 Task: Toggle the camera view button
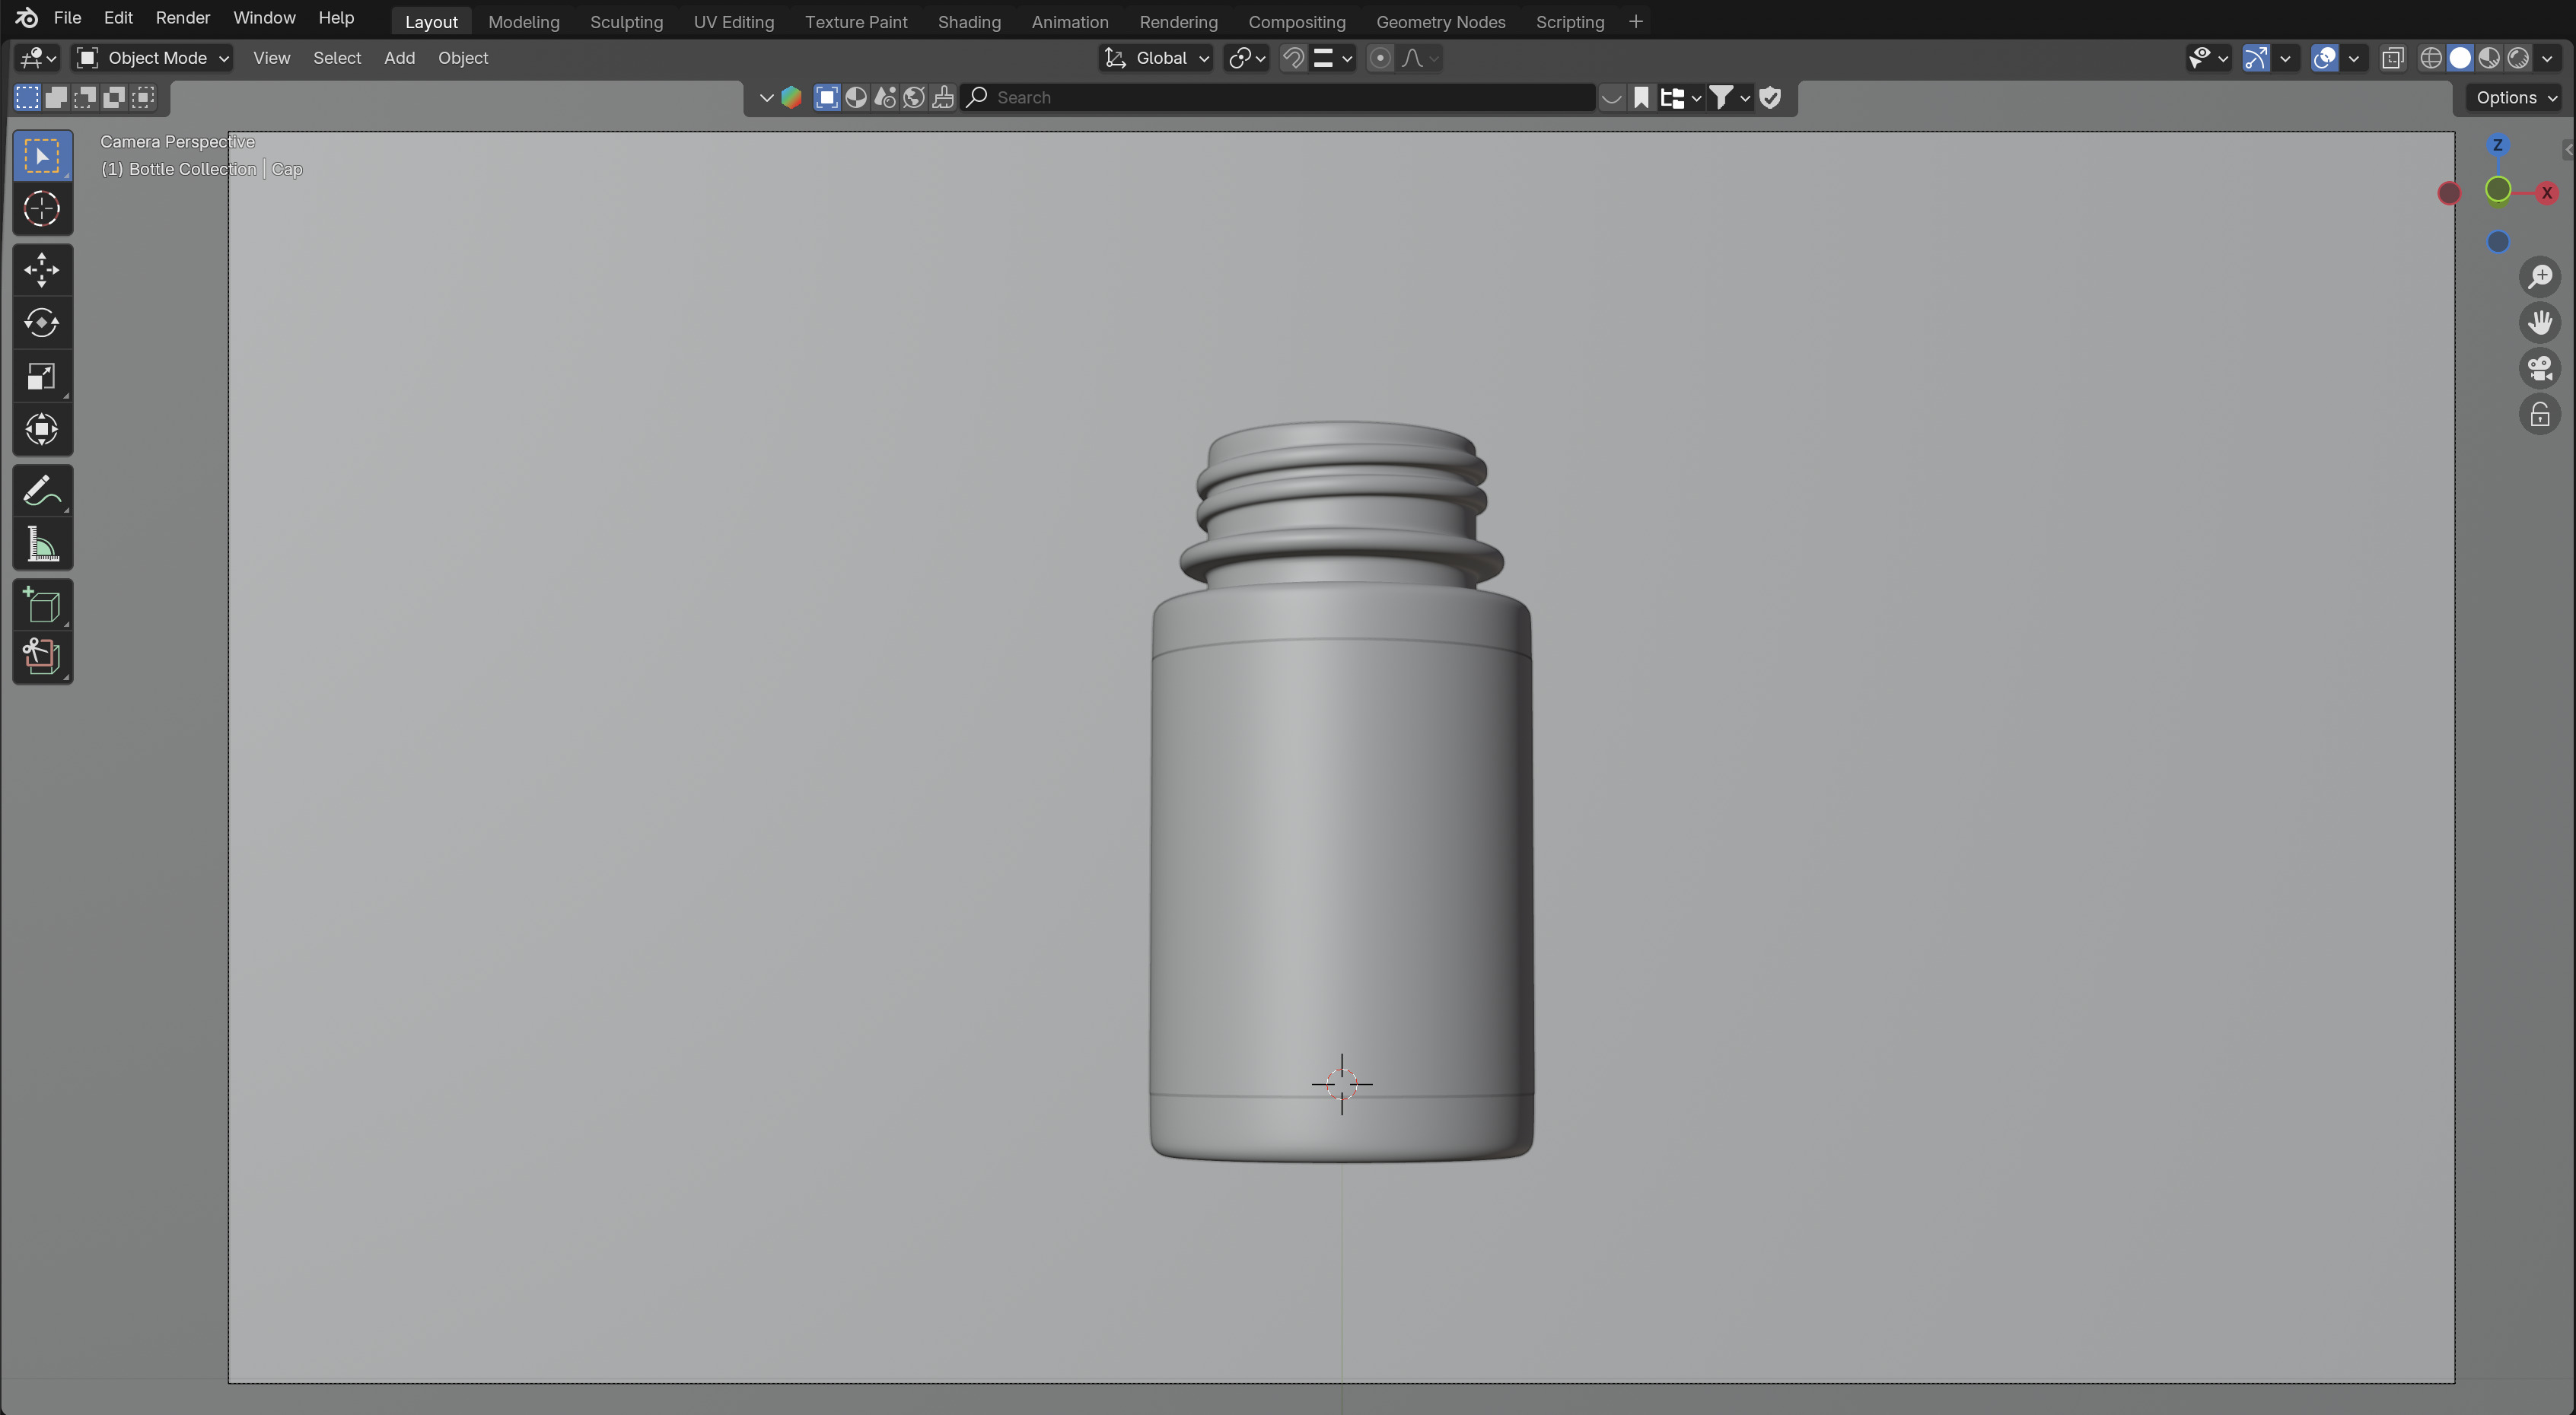[x=2539, y=369]
